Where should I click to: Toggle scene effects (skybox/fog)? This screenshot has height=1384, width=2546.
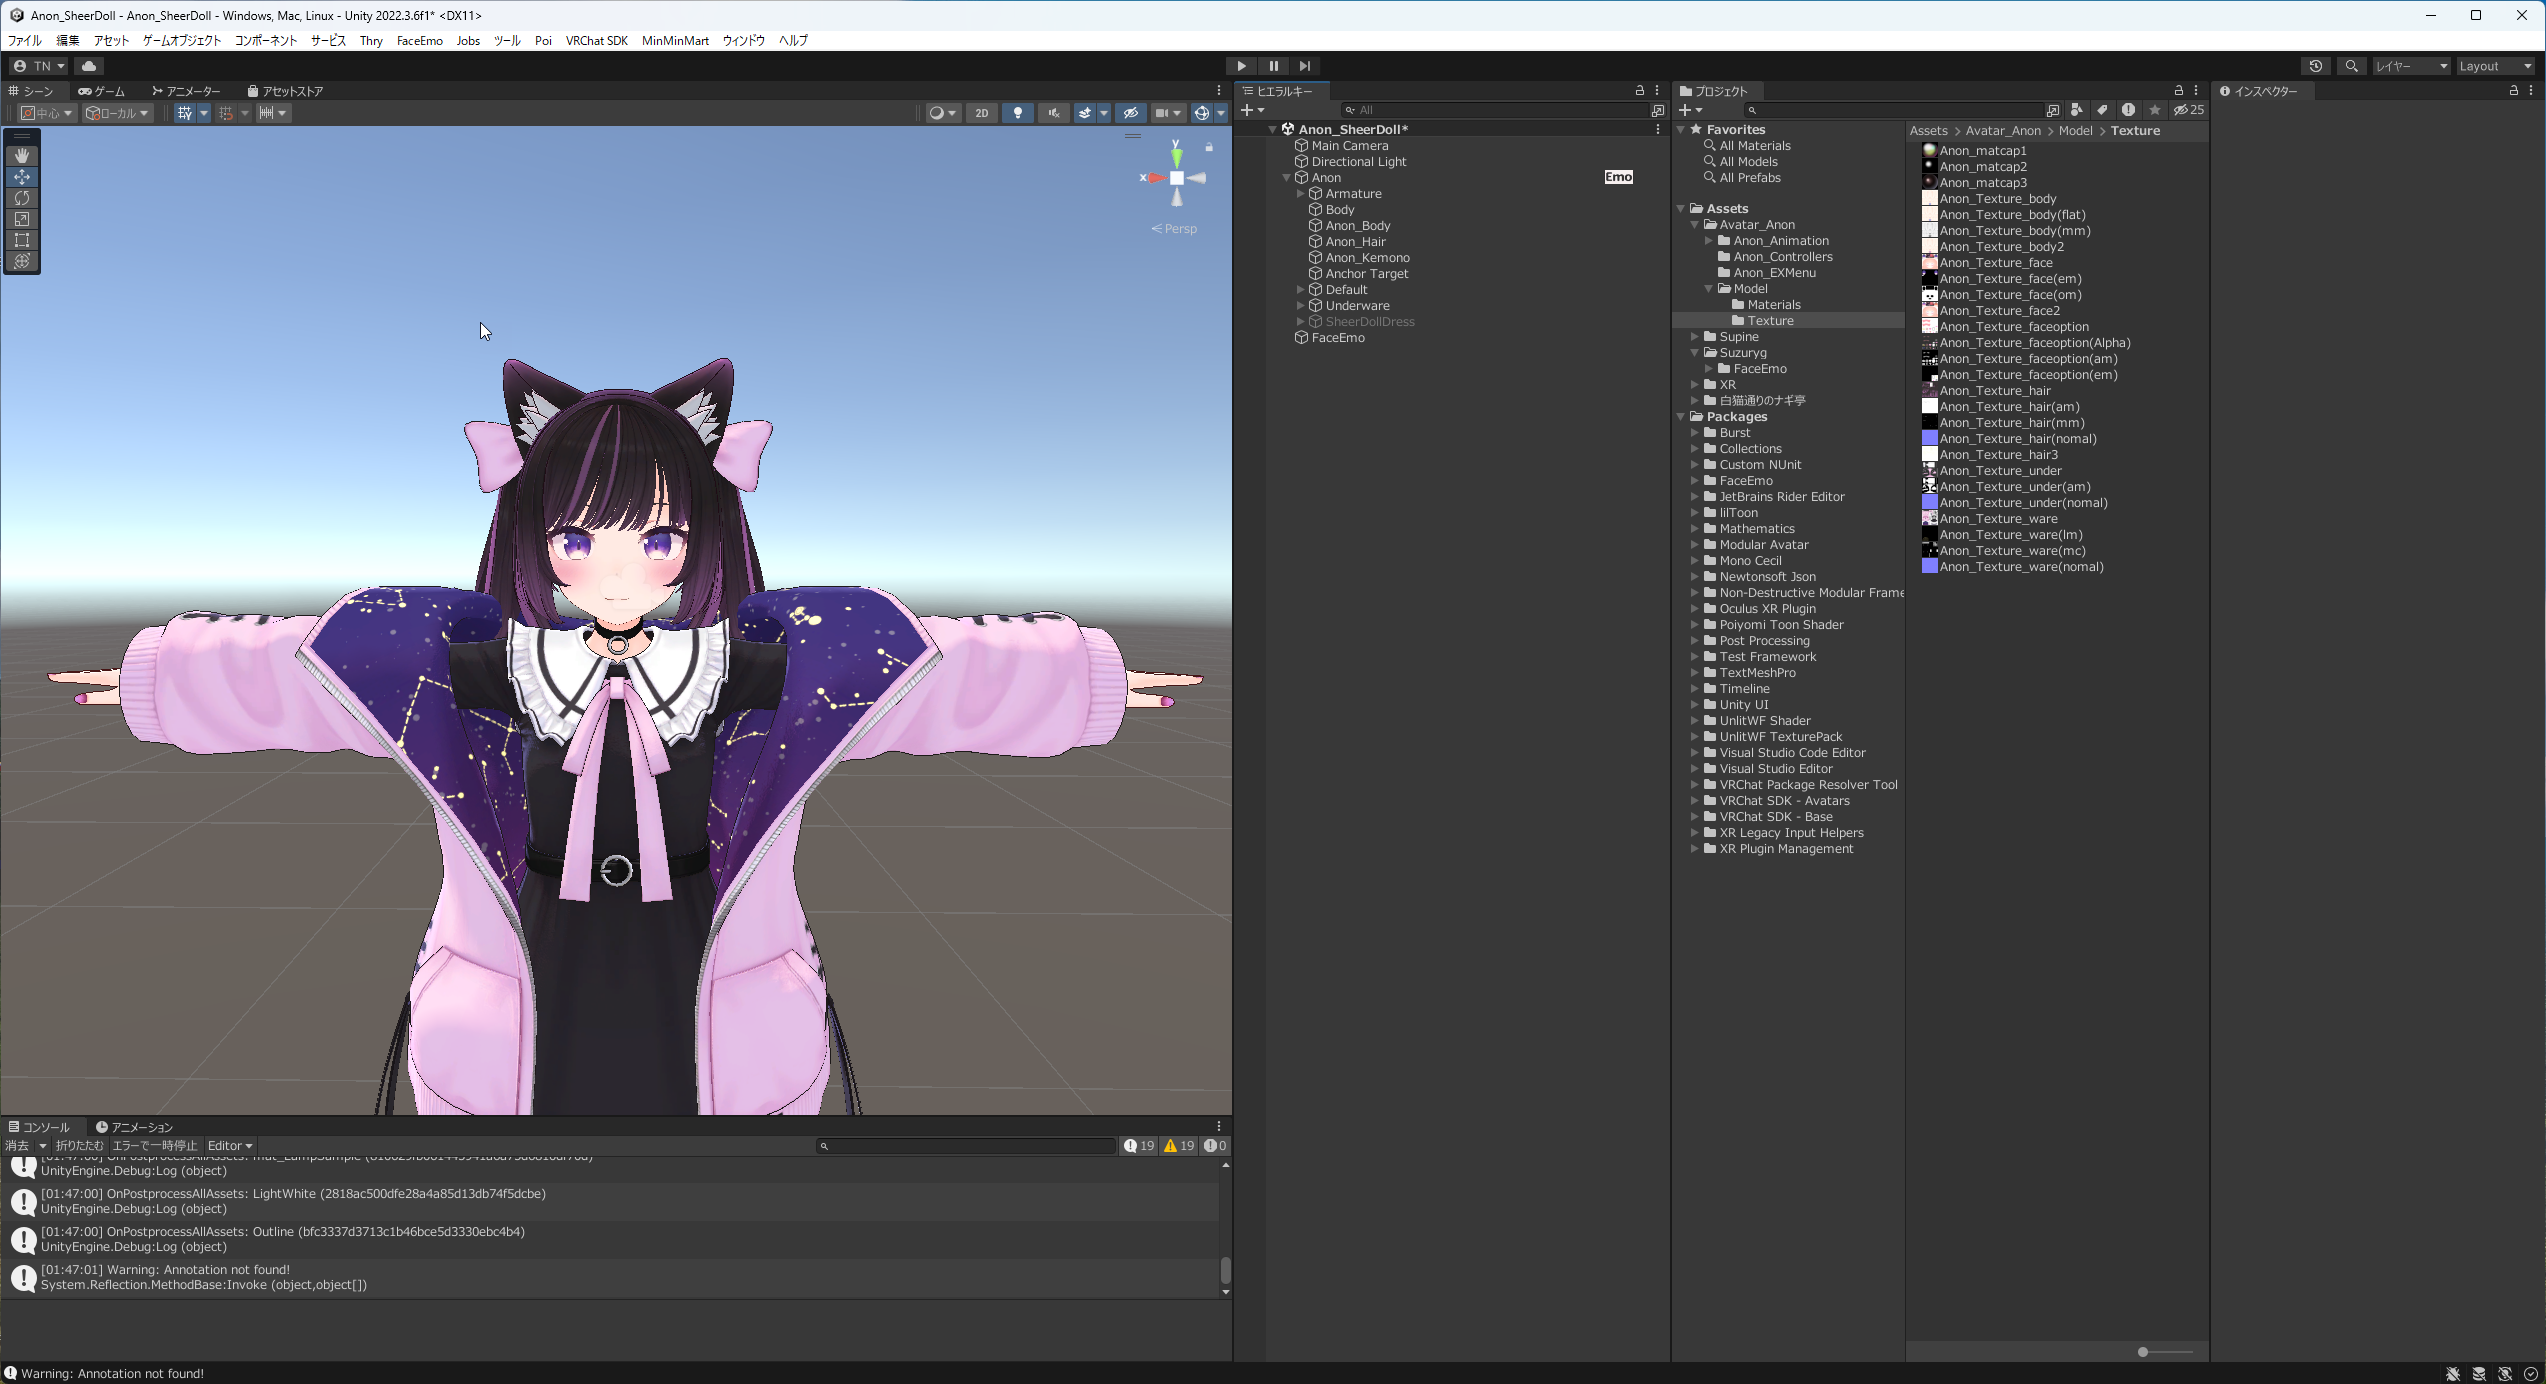coord(1085,113)
